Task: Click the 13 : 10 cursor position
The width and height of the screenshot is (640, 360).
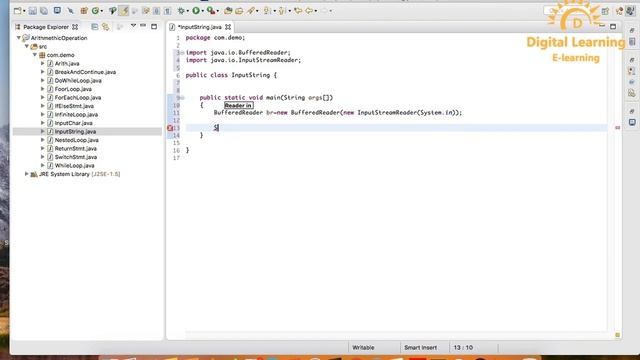Action: pyautogui.click(x=463, y=348)
